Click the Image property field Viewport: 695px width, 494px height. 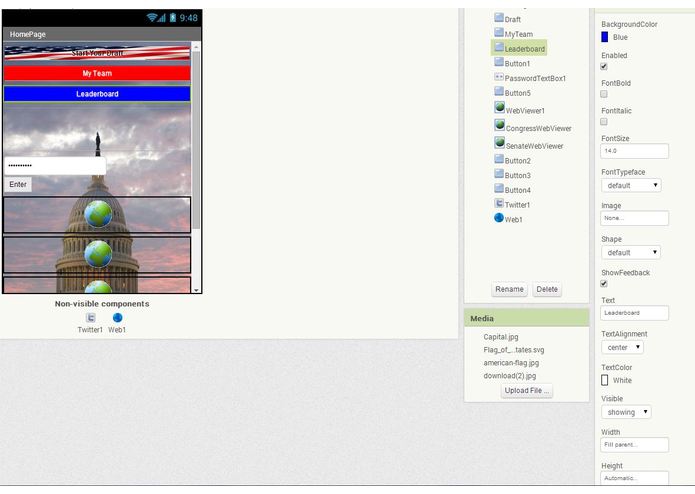click(x=634, y=218)
